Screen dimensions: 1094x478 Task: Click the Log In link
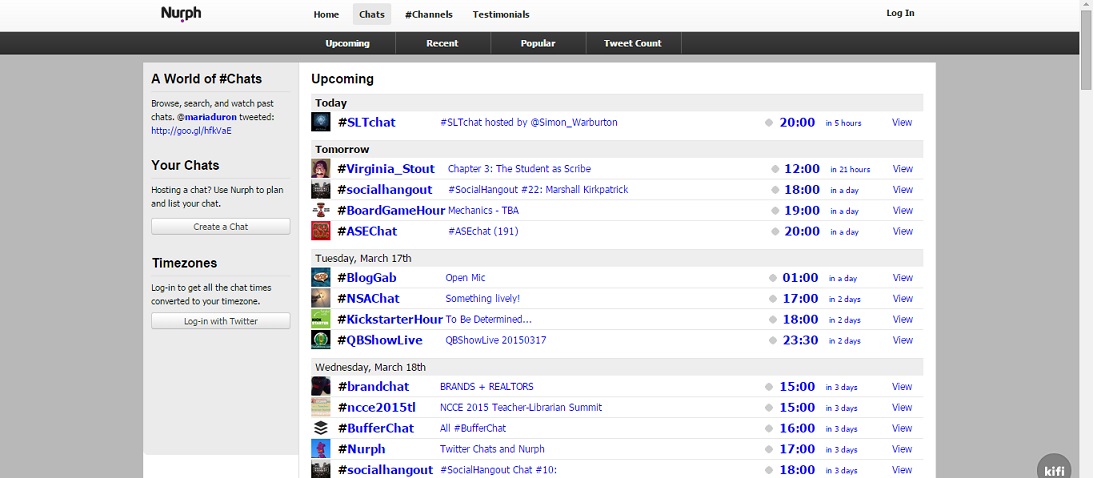point(900,13)
